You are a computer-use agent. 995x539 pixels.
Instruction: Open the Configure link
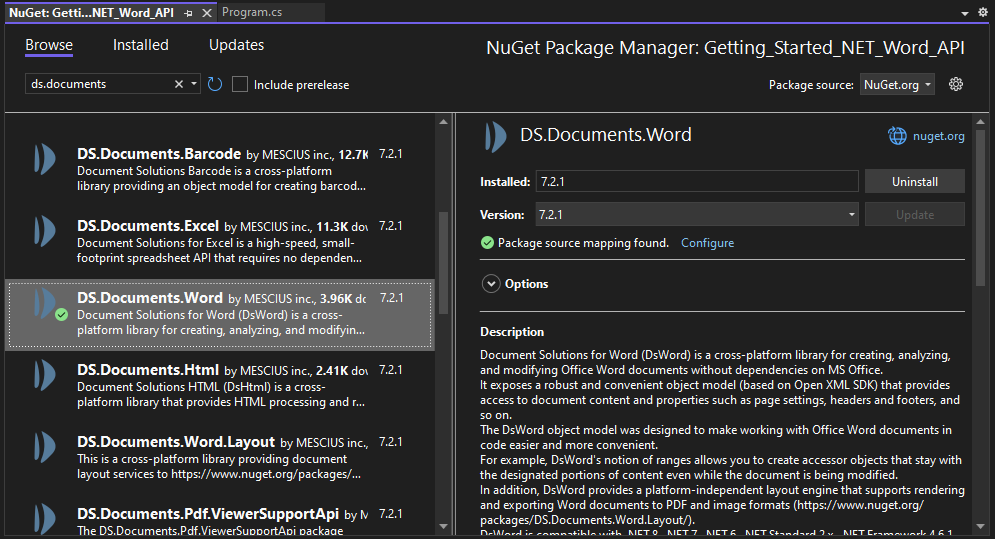[708, 243]
